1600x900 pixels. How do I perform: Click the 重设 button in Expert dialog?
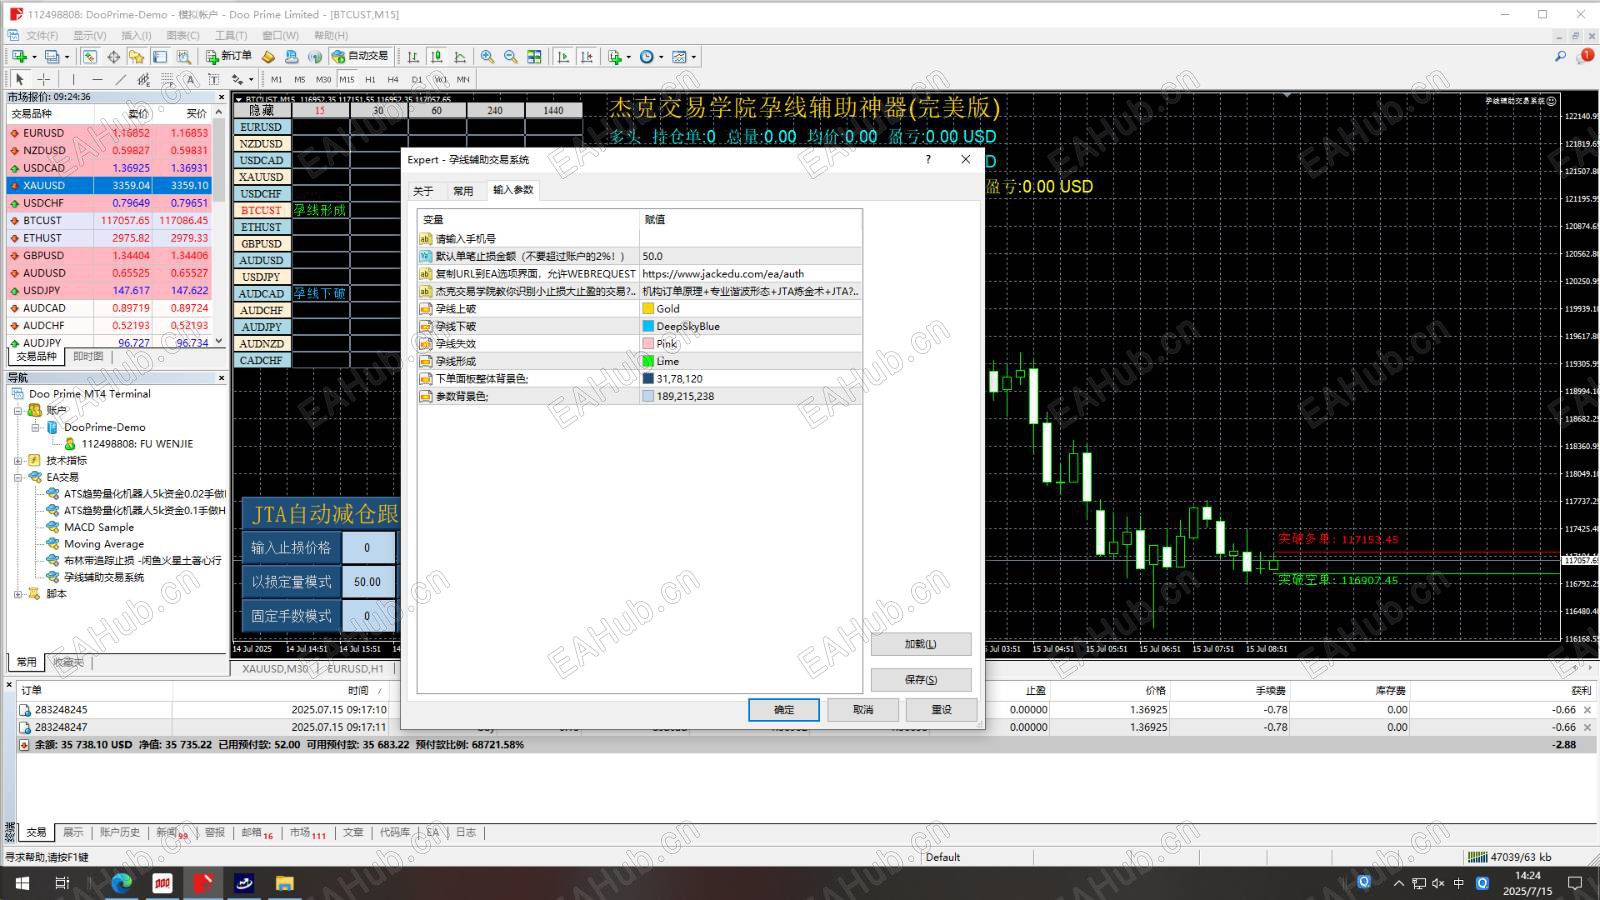click(x=941, y=709)
